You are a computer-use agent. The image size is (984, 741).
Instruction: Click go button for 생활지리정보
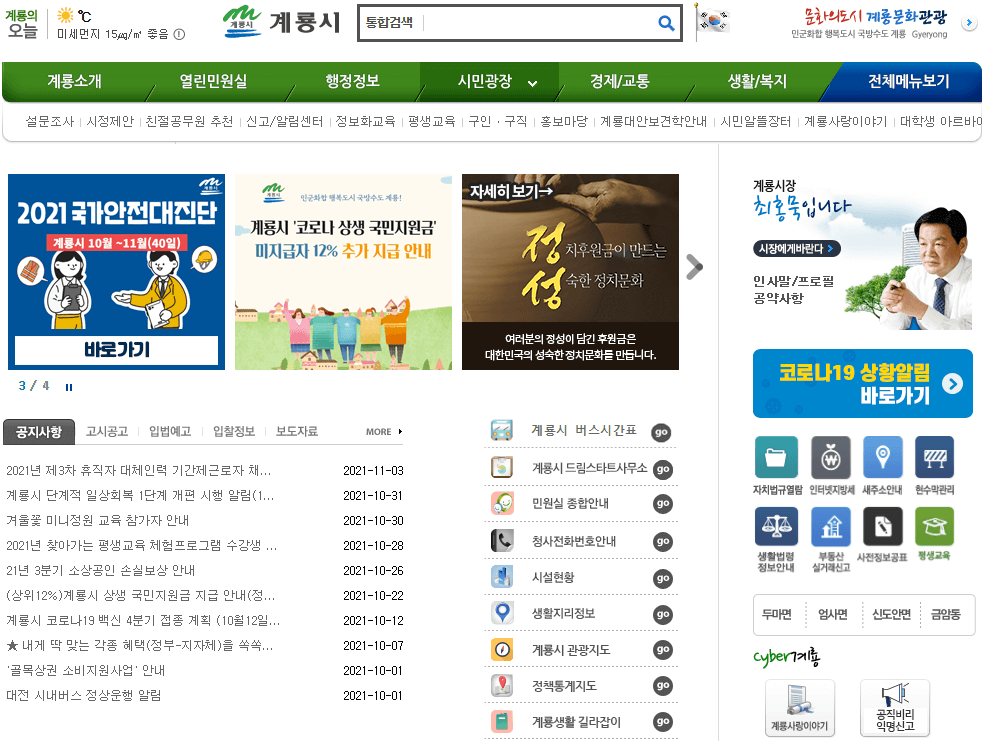tap(663, 615)
